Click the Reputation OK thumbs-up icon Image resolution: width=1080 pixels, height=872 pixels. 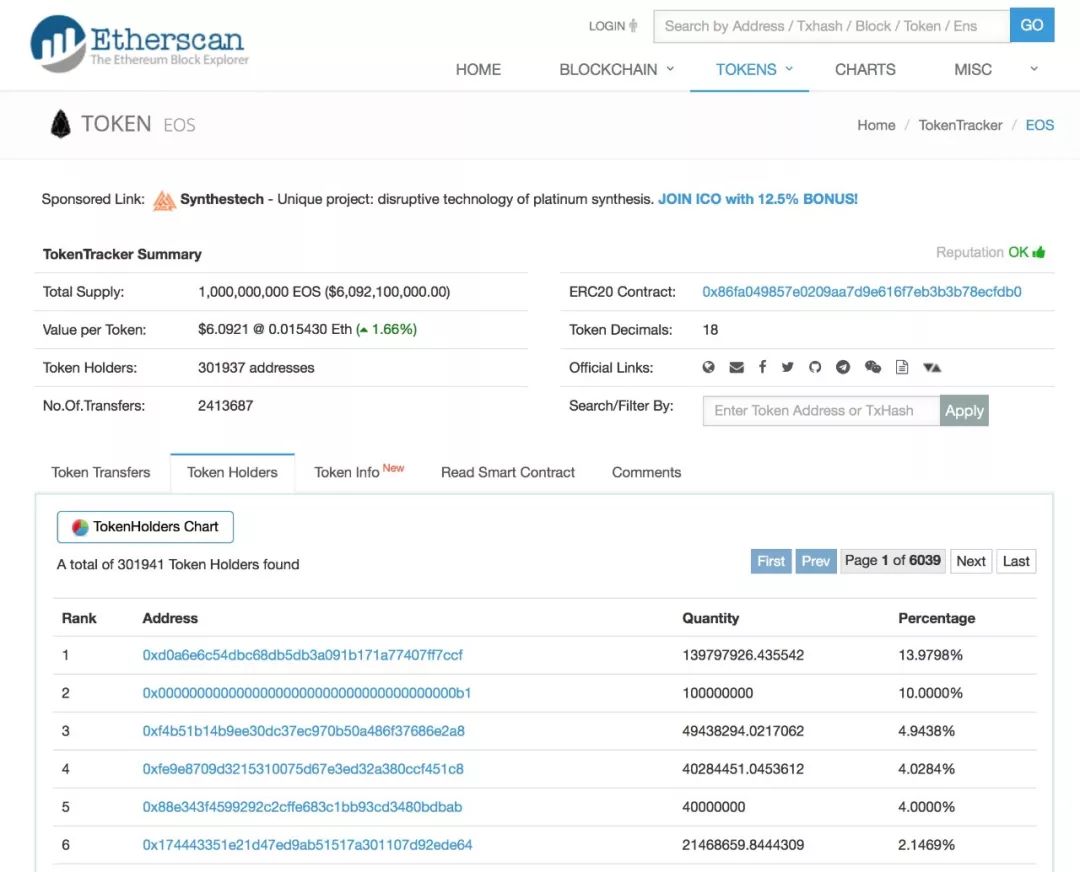coord(1039,252)
